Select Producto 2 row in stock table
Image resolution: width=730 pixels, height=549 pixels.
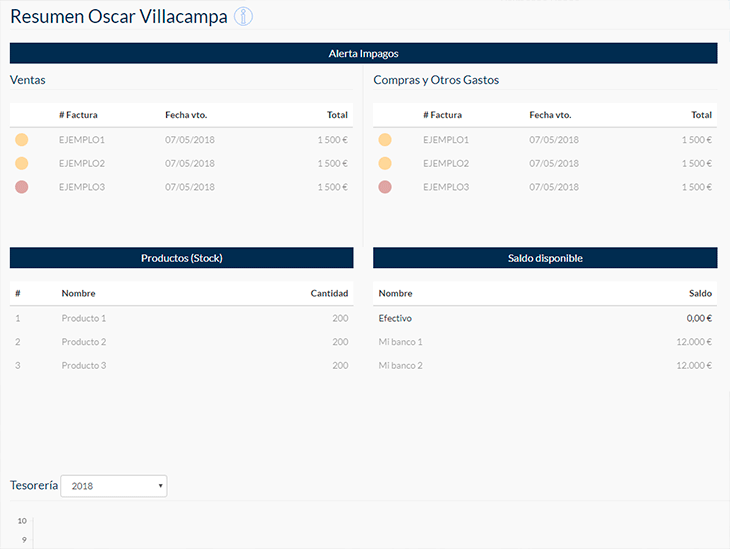coord(182,342)
